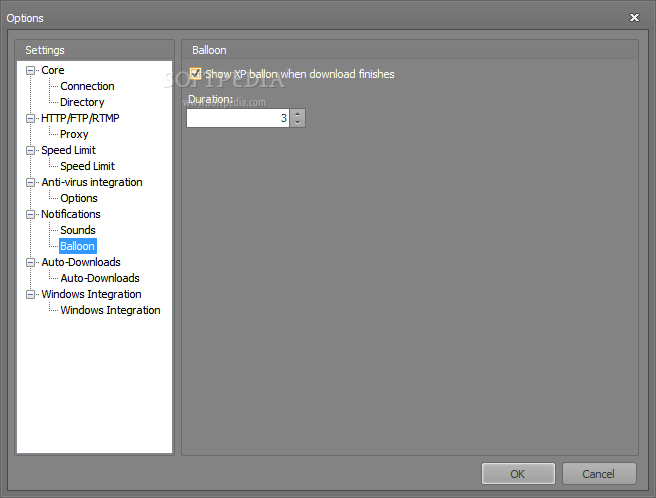Collapse the top-level Windows Integration node
Viewport: 656px width, 498px height.
click(30, 294)
